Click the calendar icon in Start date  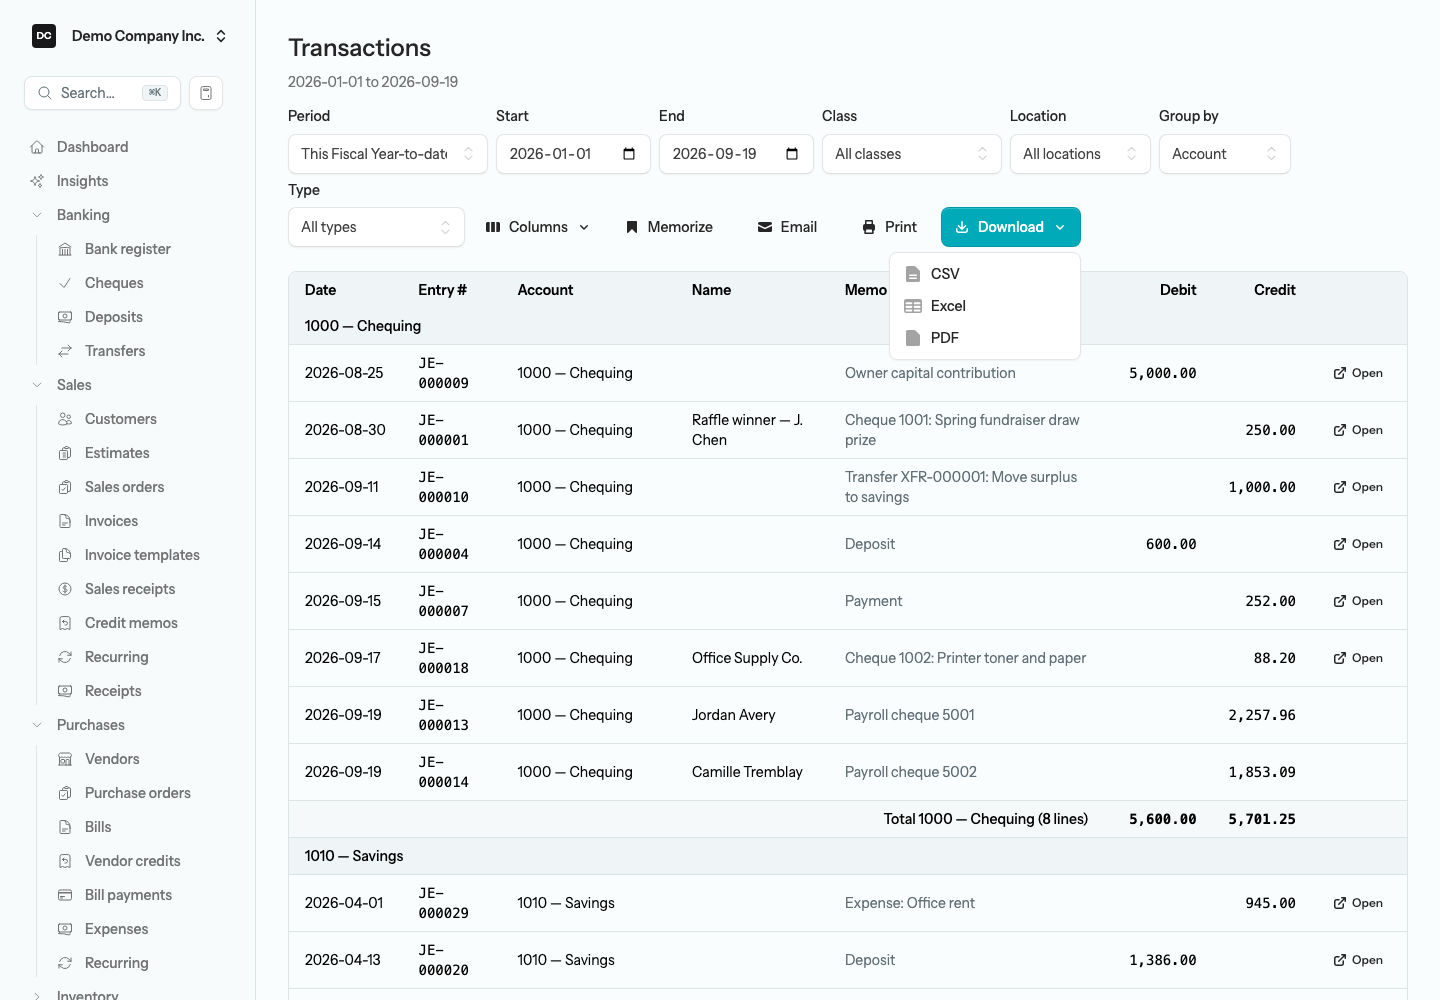pyautogui.click(x=629, y=154)
